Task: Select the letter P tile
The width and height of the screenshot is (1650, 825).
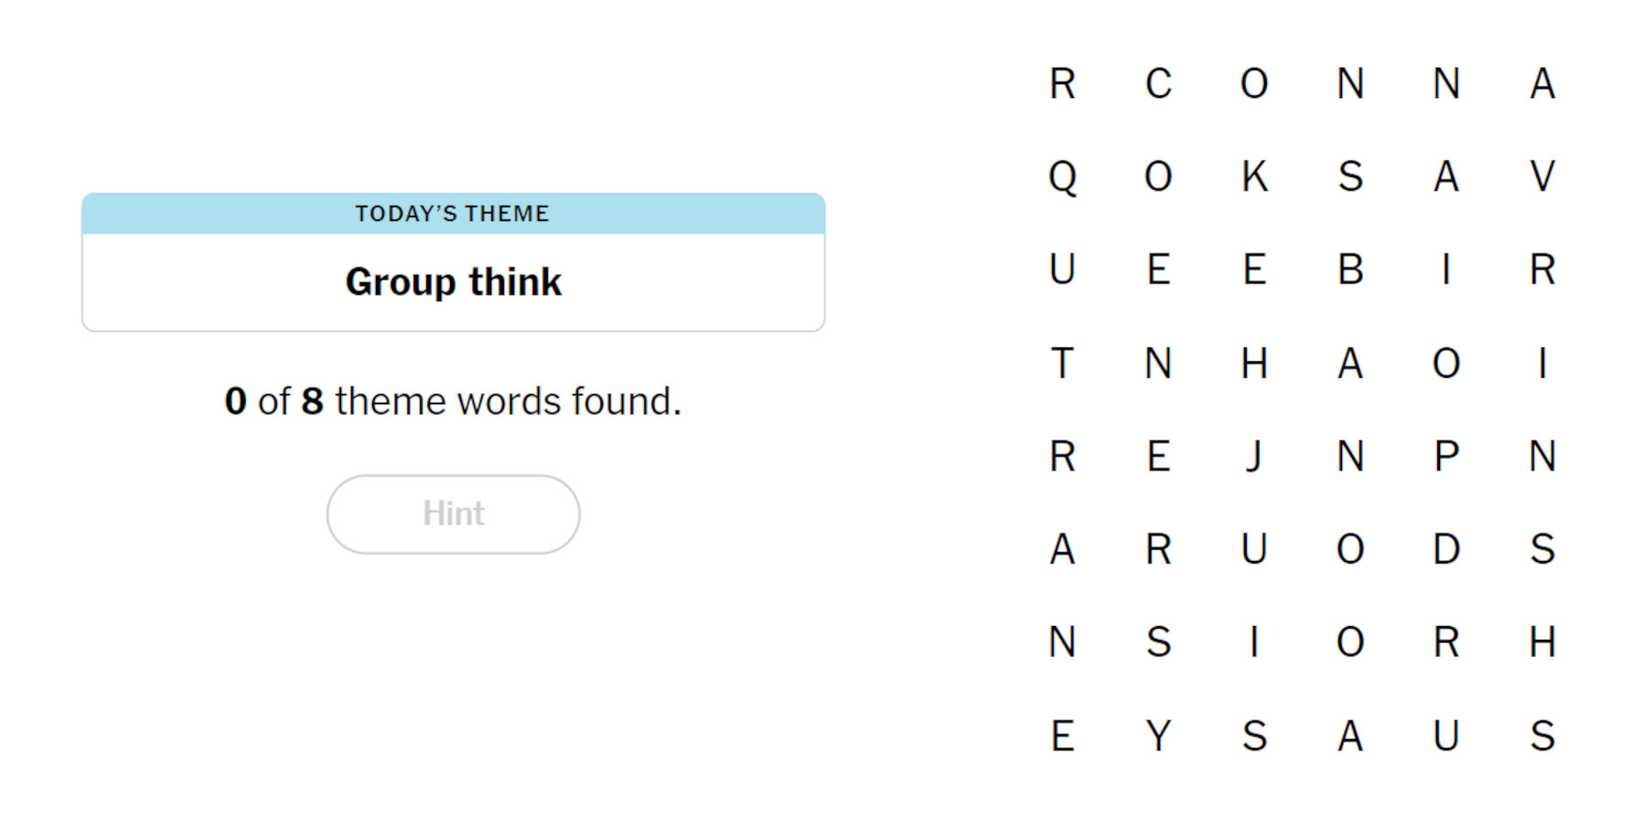Action: [x=1446, y=457]
